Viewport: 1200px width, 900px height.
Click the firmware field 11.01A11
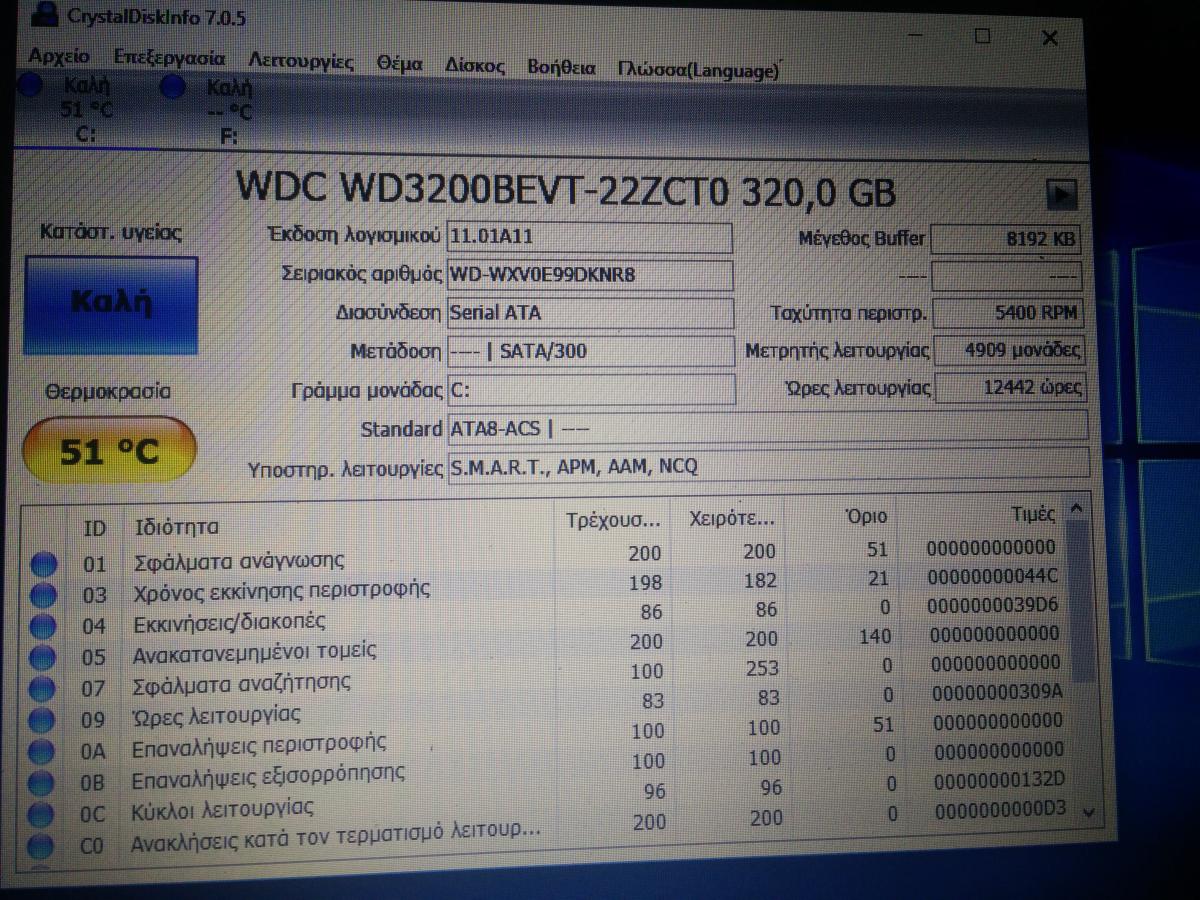click(589, 238)
